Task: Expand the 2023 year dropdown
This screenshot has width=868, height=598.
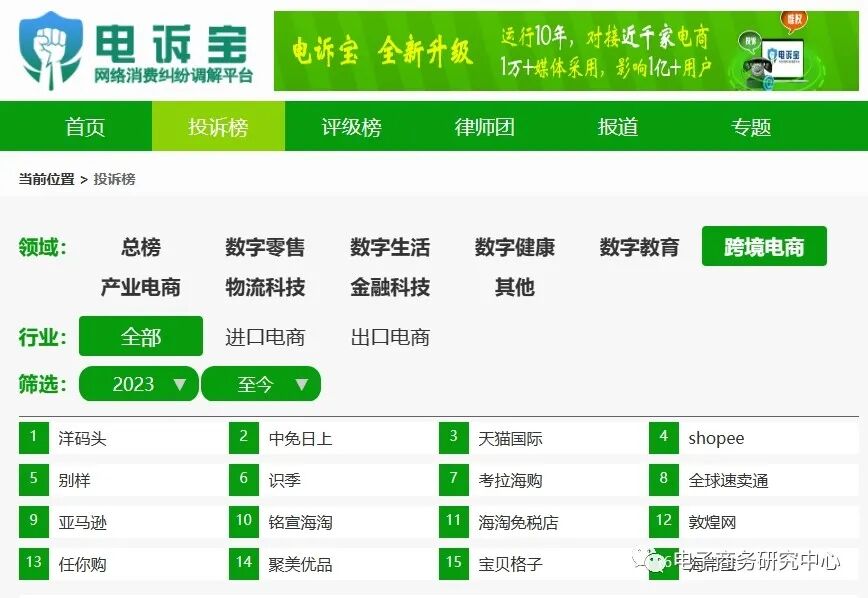Action: point(138,384)
